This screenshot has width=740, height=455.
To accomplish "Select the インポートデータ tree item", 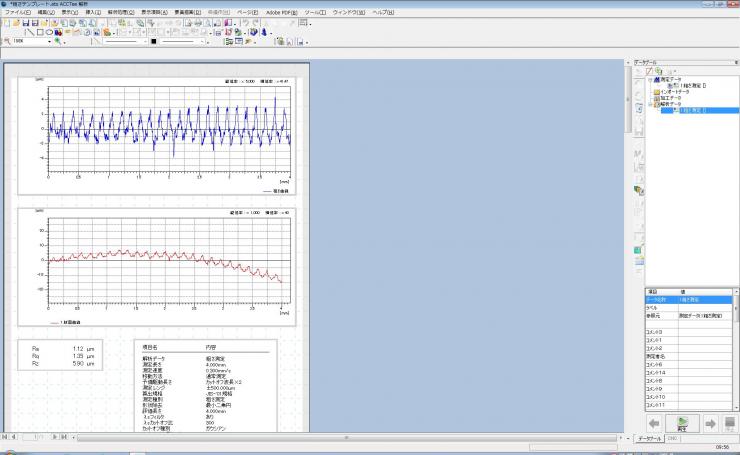I will pos(674,92).
